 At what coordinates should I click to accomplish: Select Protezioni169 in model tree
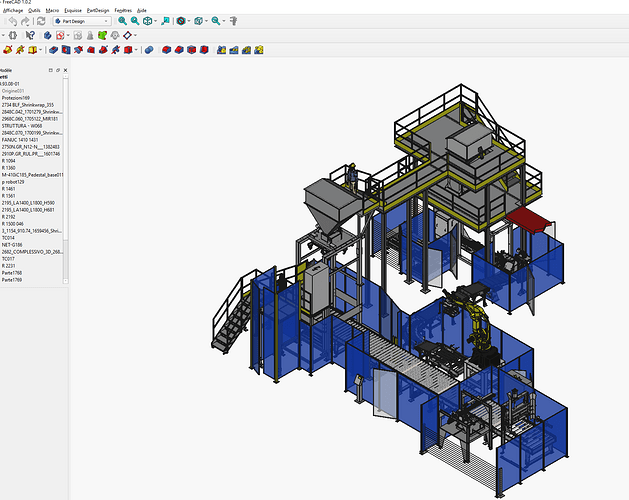click(16, 98)
